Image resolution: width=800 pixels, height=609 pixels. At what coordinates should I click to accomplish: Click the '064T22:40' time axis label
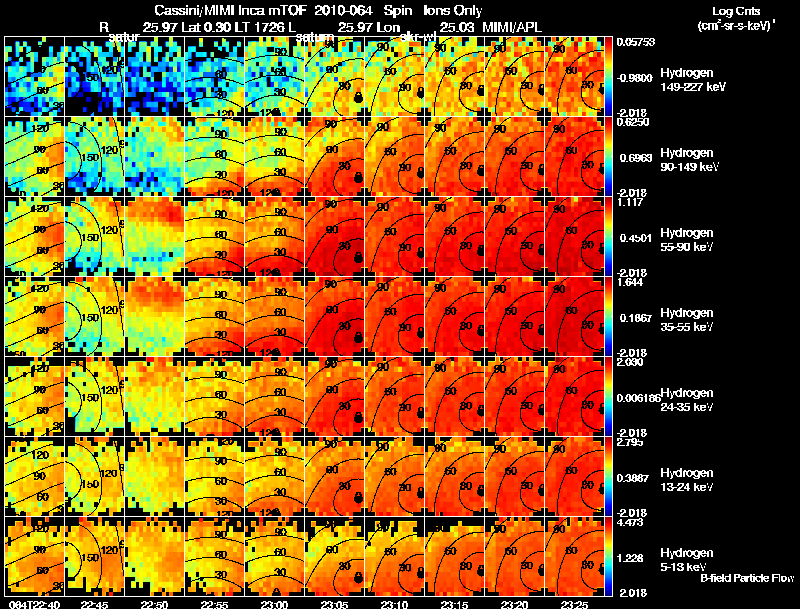pos(34,604)
